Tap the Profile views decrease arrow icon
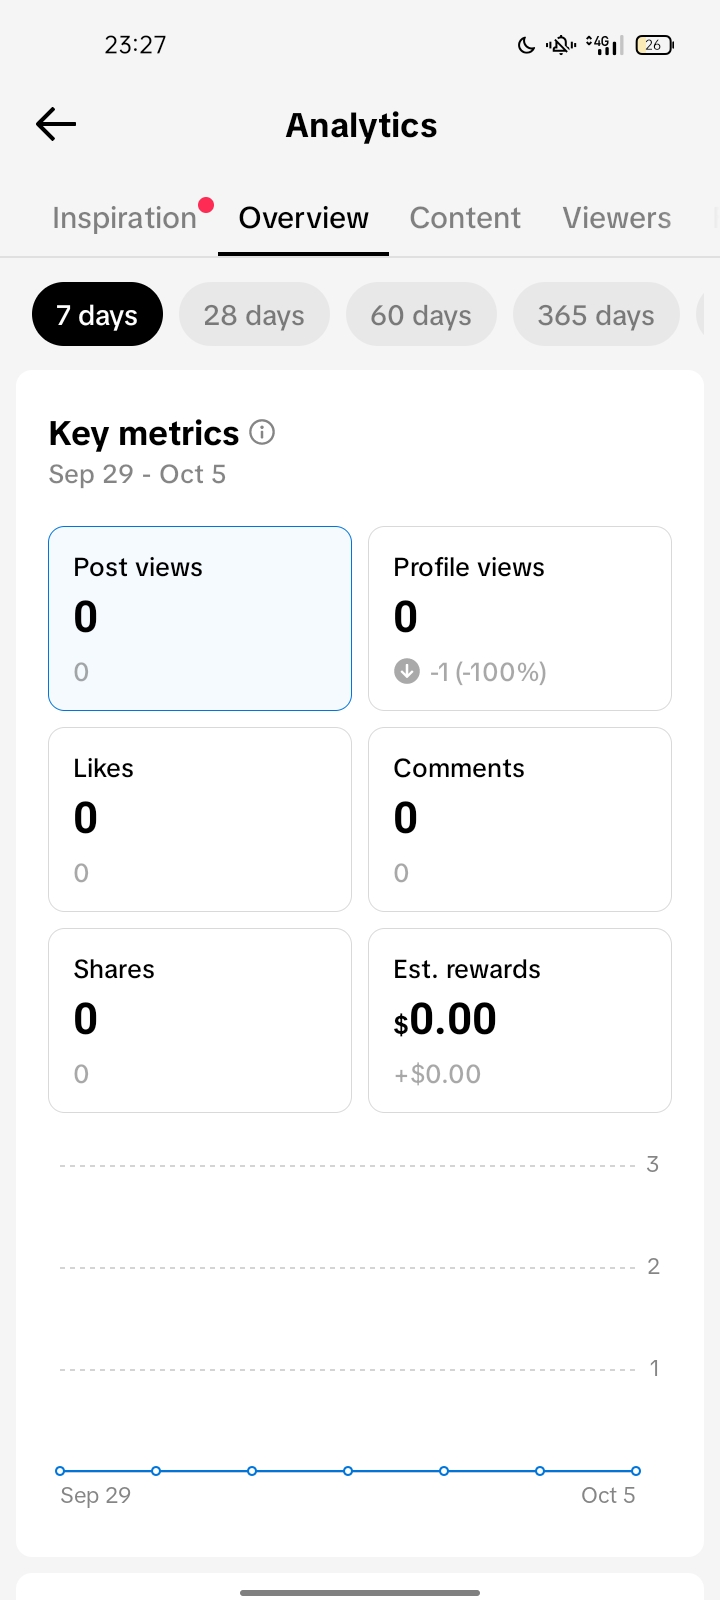The height and width of the screenshot is (1600, 720). click(406, 671)
